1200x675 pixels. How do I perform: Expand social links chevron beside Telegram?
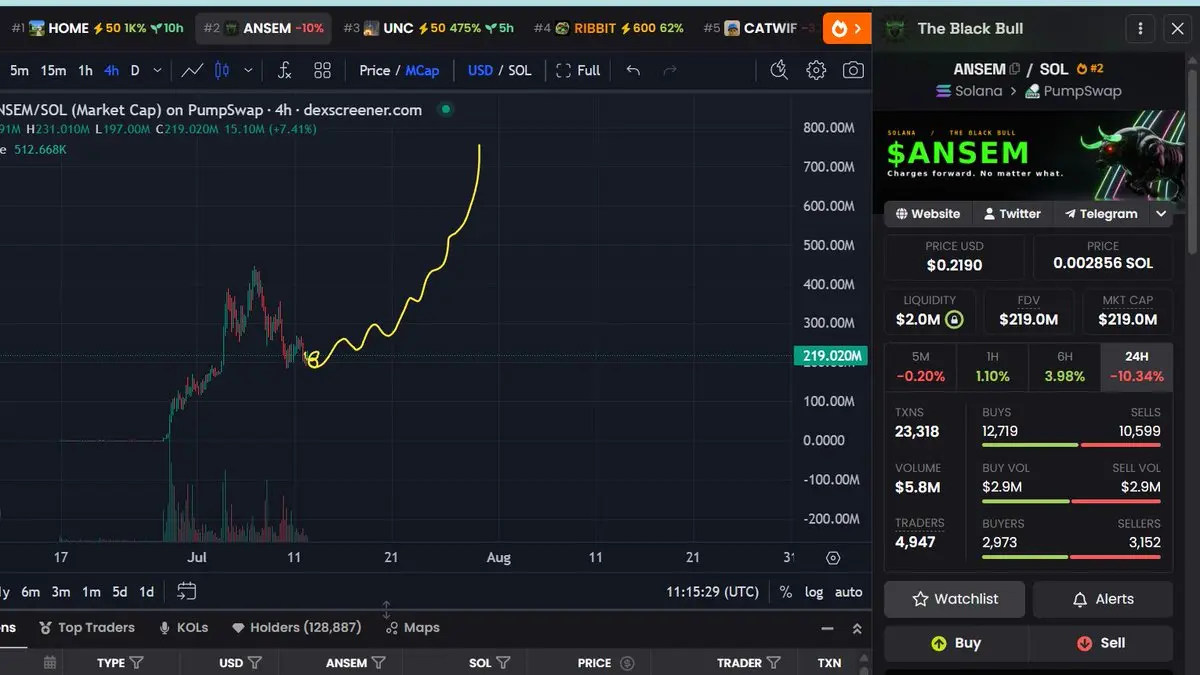coord(1161,214)
